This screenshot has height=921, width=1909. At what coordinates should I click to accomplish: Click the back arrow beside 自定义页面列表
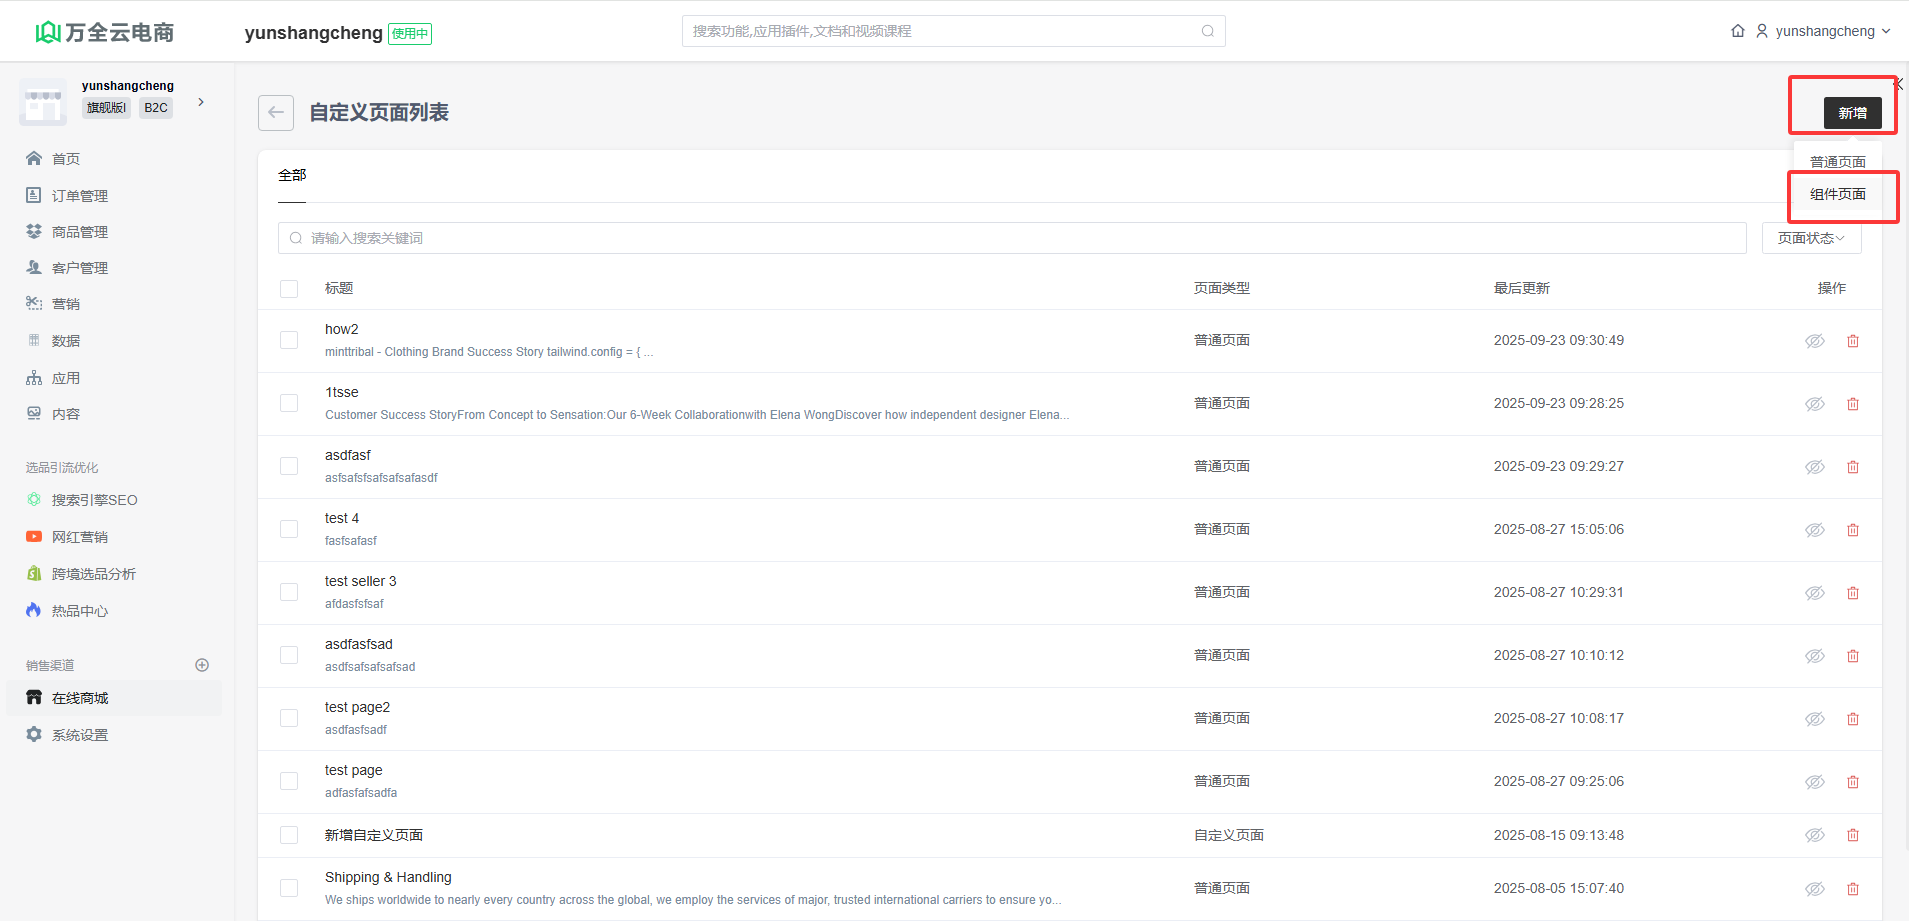tap(276, 113)
